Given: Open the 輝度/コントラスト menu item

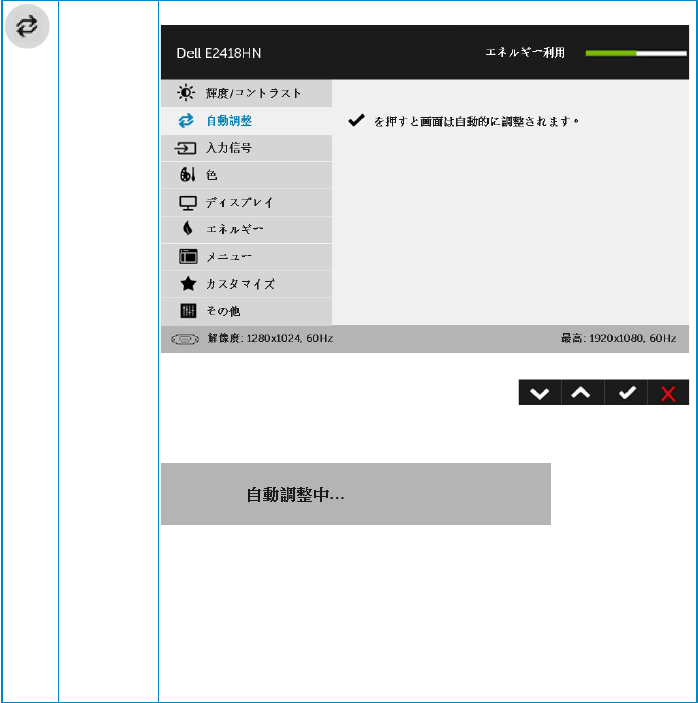Looking at the screenshot, I should coord(246,93).
